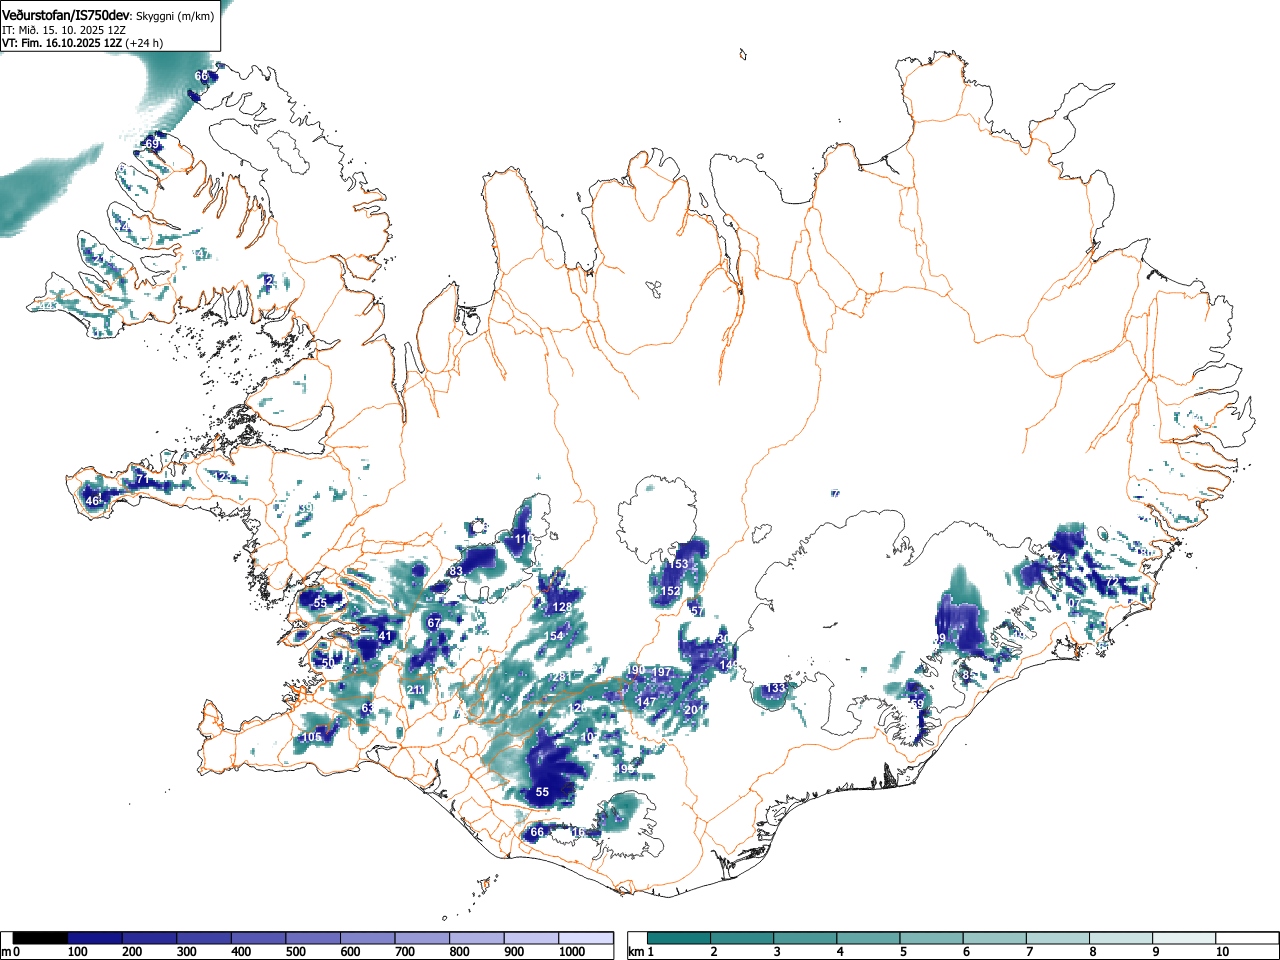Select the '(+24 h)' forecast offset text
This screenshot has height=960, width=1280.
[144, 43]
